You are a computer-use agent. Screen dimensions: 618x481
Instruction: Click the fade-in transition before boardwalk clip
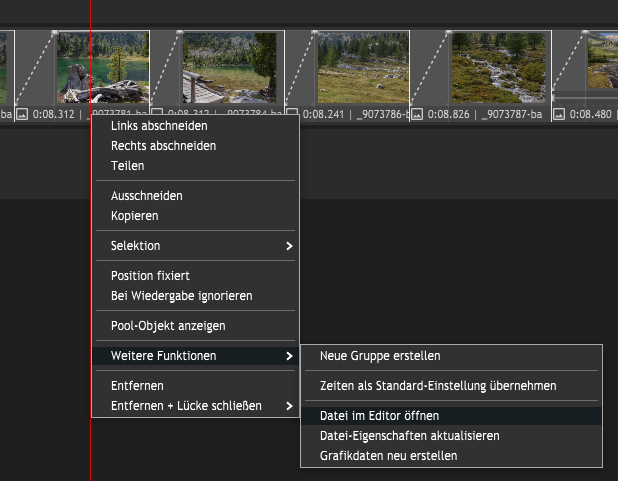pos(166,68)
